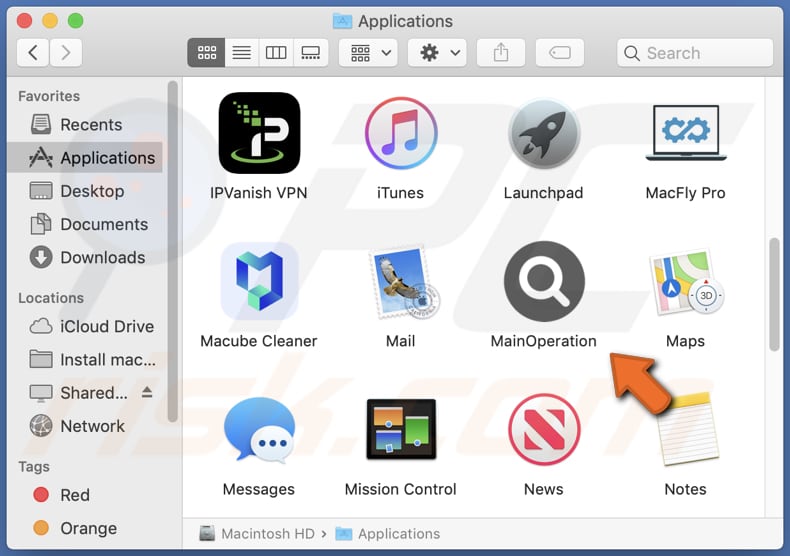
Task: Open the Install mac... volume in sidebar
Action: (85, 360)
